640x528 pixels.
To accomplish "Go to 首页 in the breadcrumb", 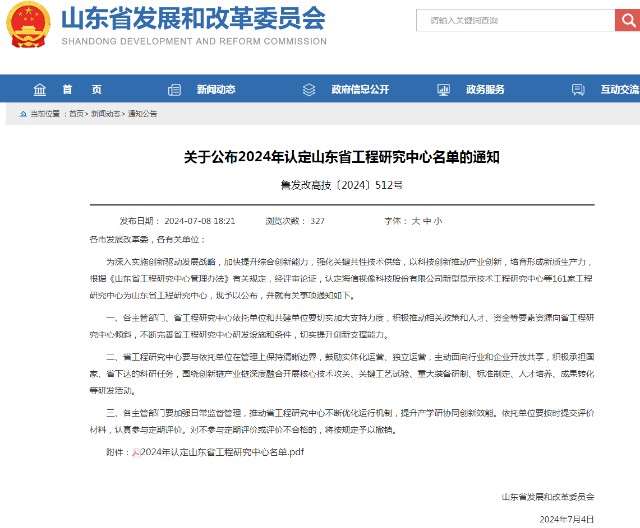I will [76, 114].
